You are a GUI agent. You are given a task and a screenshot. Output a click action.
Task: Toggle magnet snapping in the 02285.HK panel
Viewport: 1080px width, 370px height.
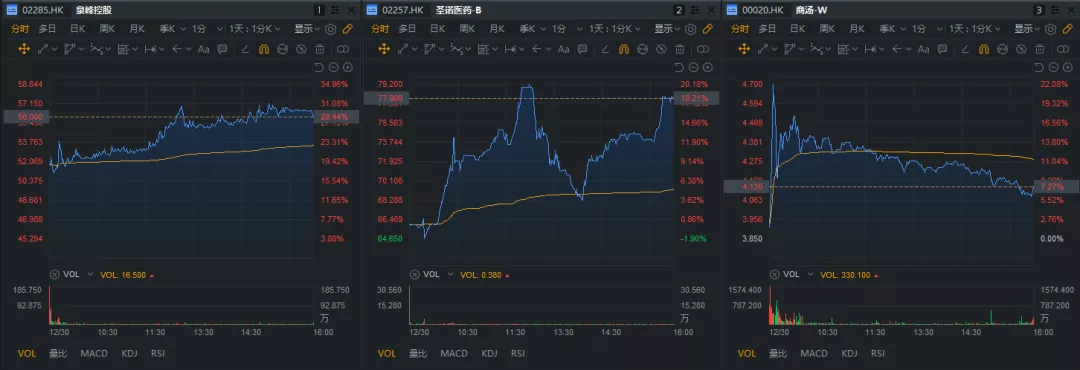click(264, 49)
